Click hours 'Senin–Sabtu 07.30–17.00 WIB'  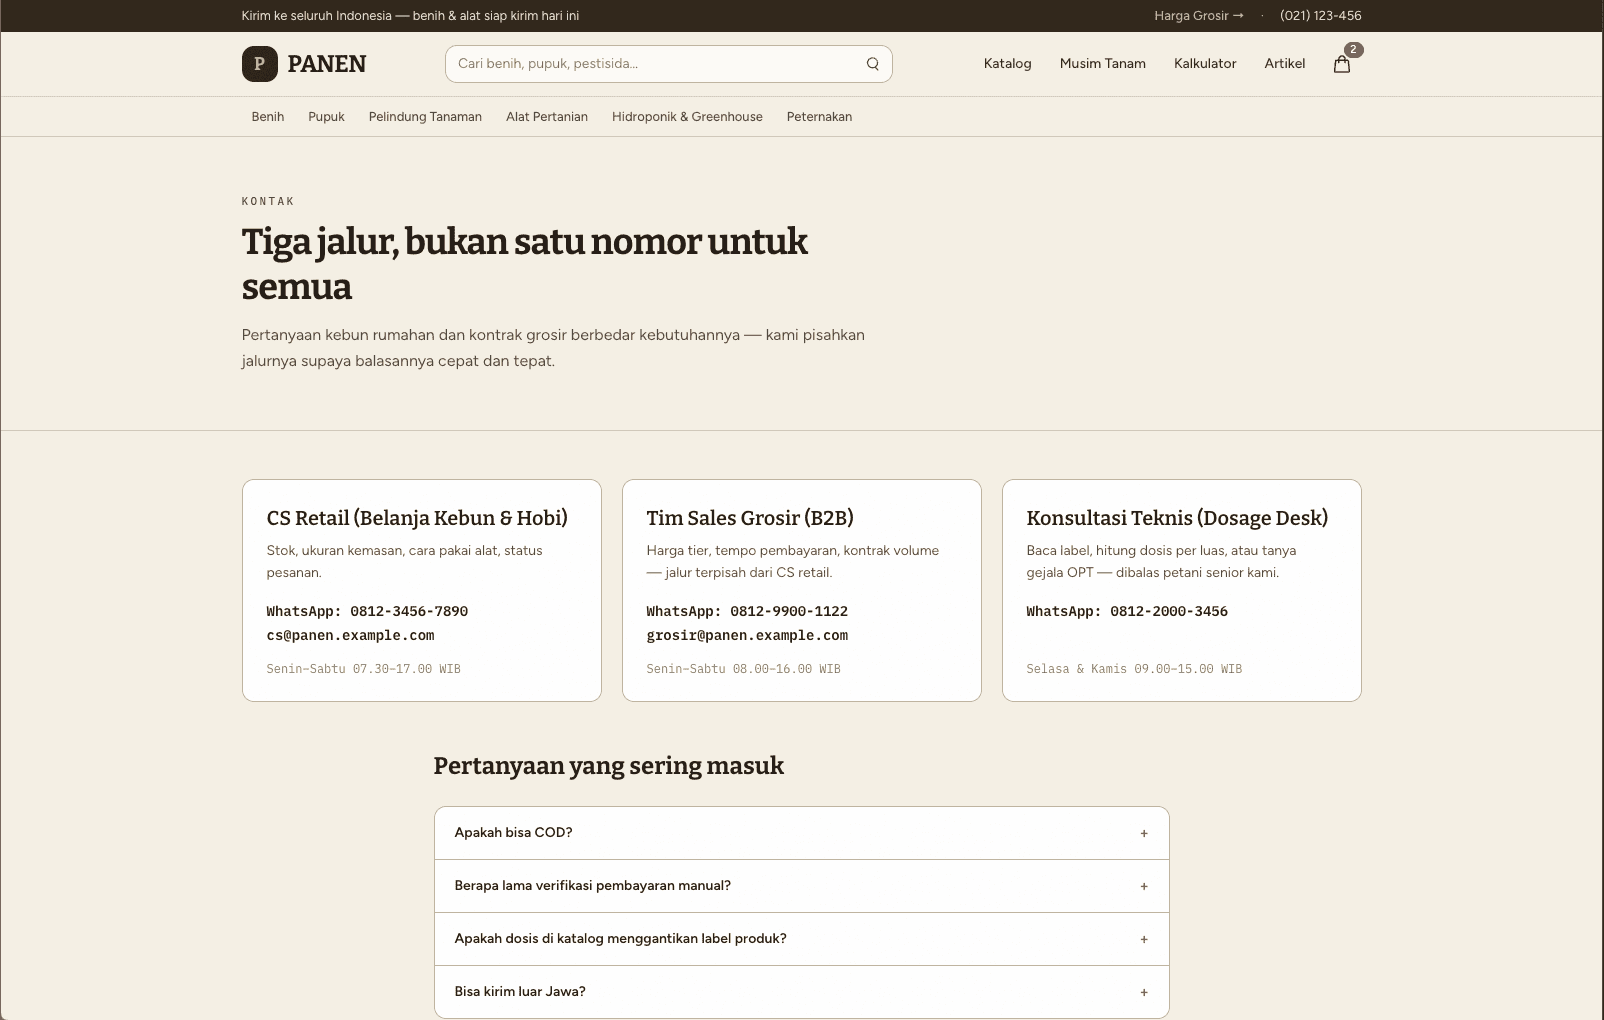363,669
